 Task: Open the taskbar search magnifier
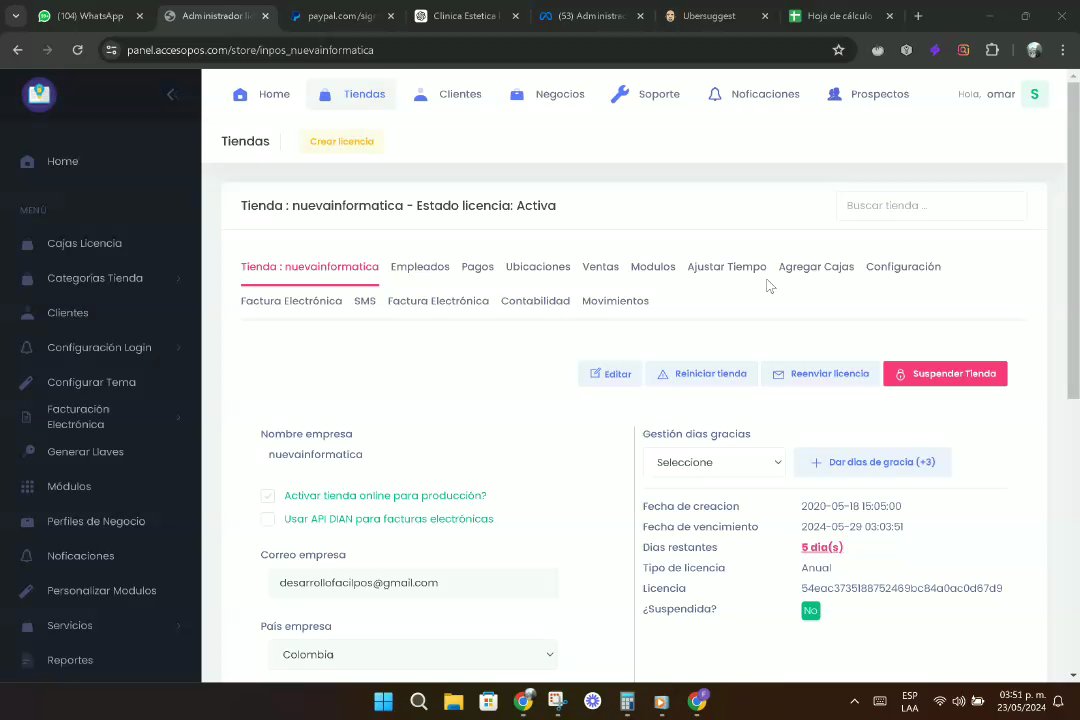(x=418, y=701)
